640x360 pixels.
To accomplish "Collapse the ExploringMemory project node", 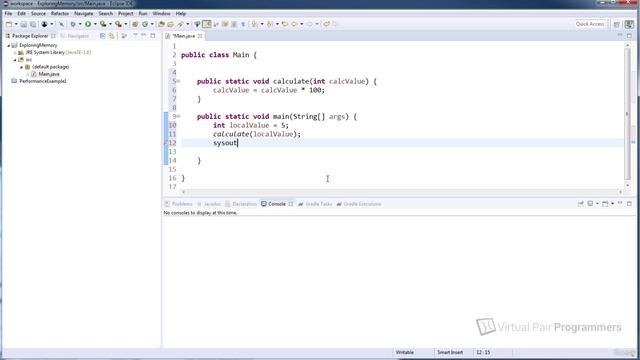I will point(8,45).
